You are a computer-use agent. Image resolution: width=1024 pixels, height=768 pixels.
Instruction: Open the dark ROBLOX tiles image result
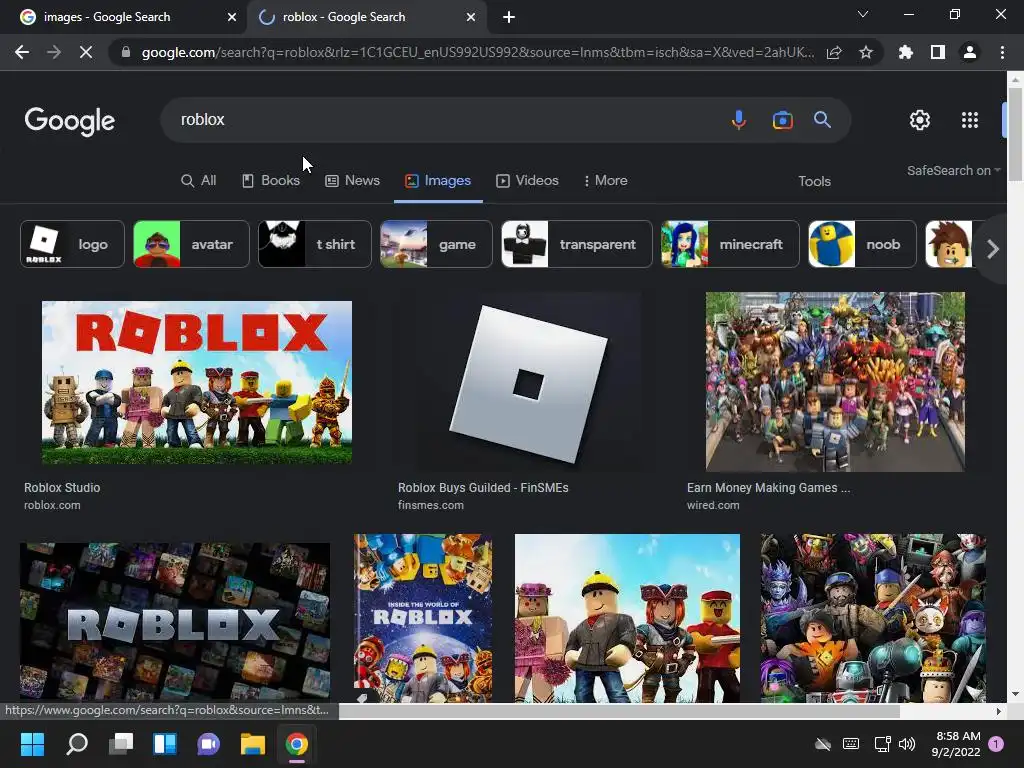[x=174, y=622]
